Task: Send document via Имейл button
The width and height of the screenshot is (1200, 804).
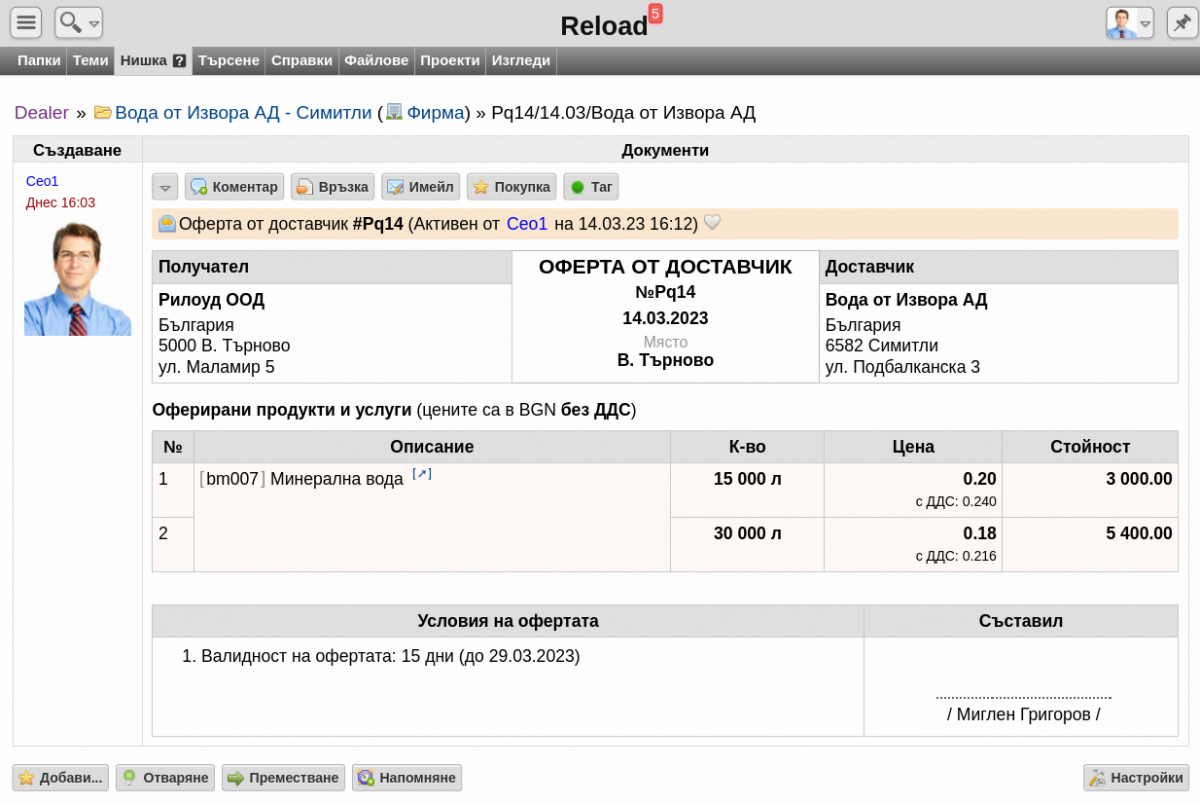Action: point(421,187)
